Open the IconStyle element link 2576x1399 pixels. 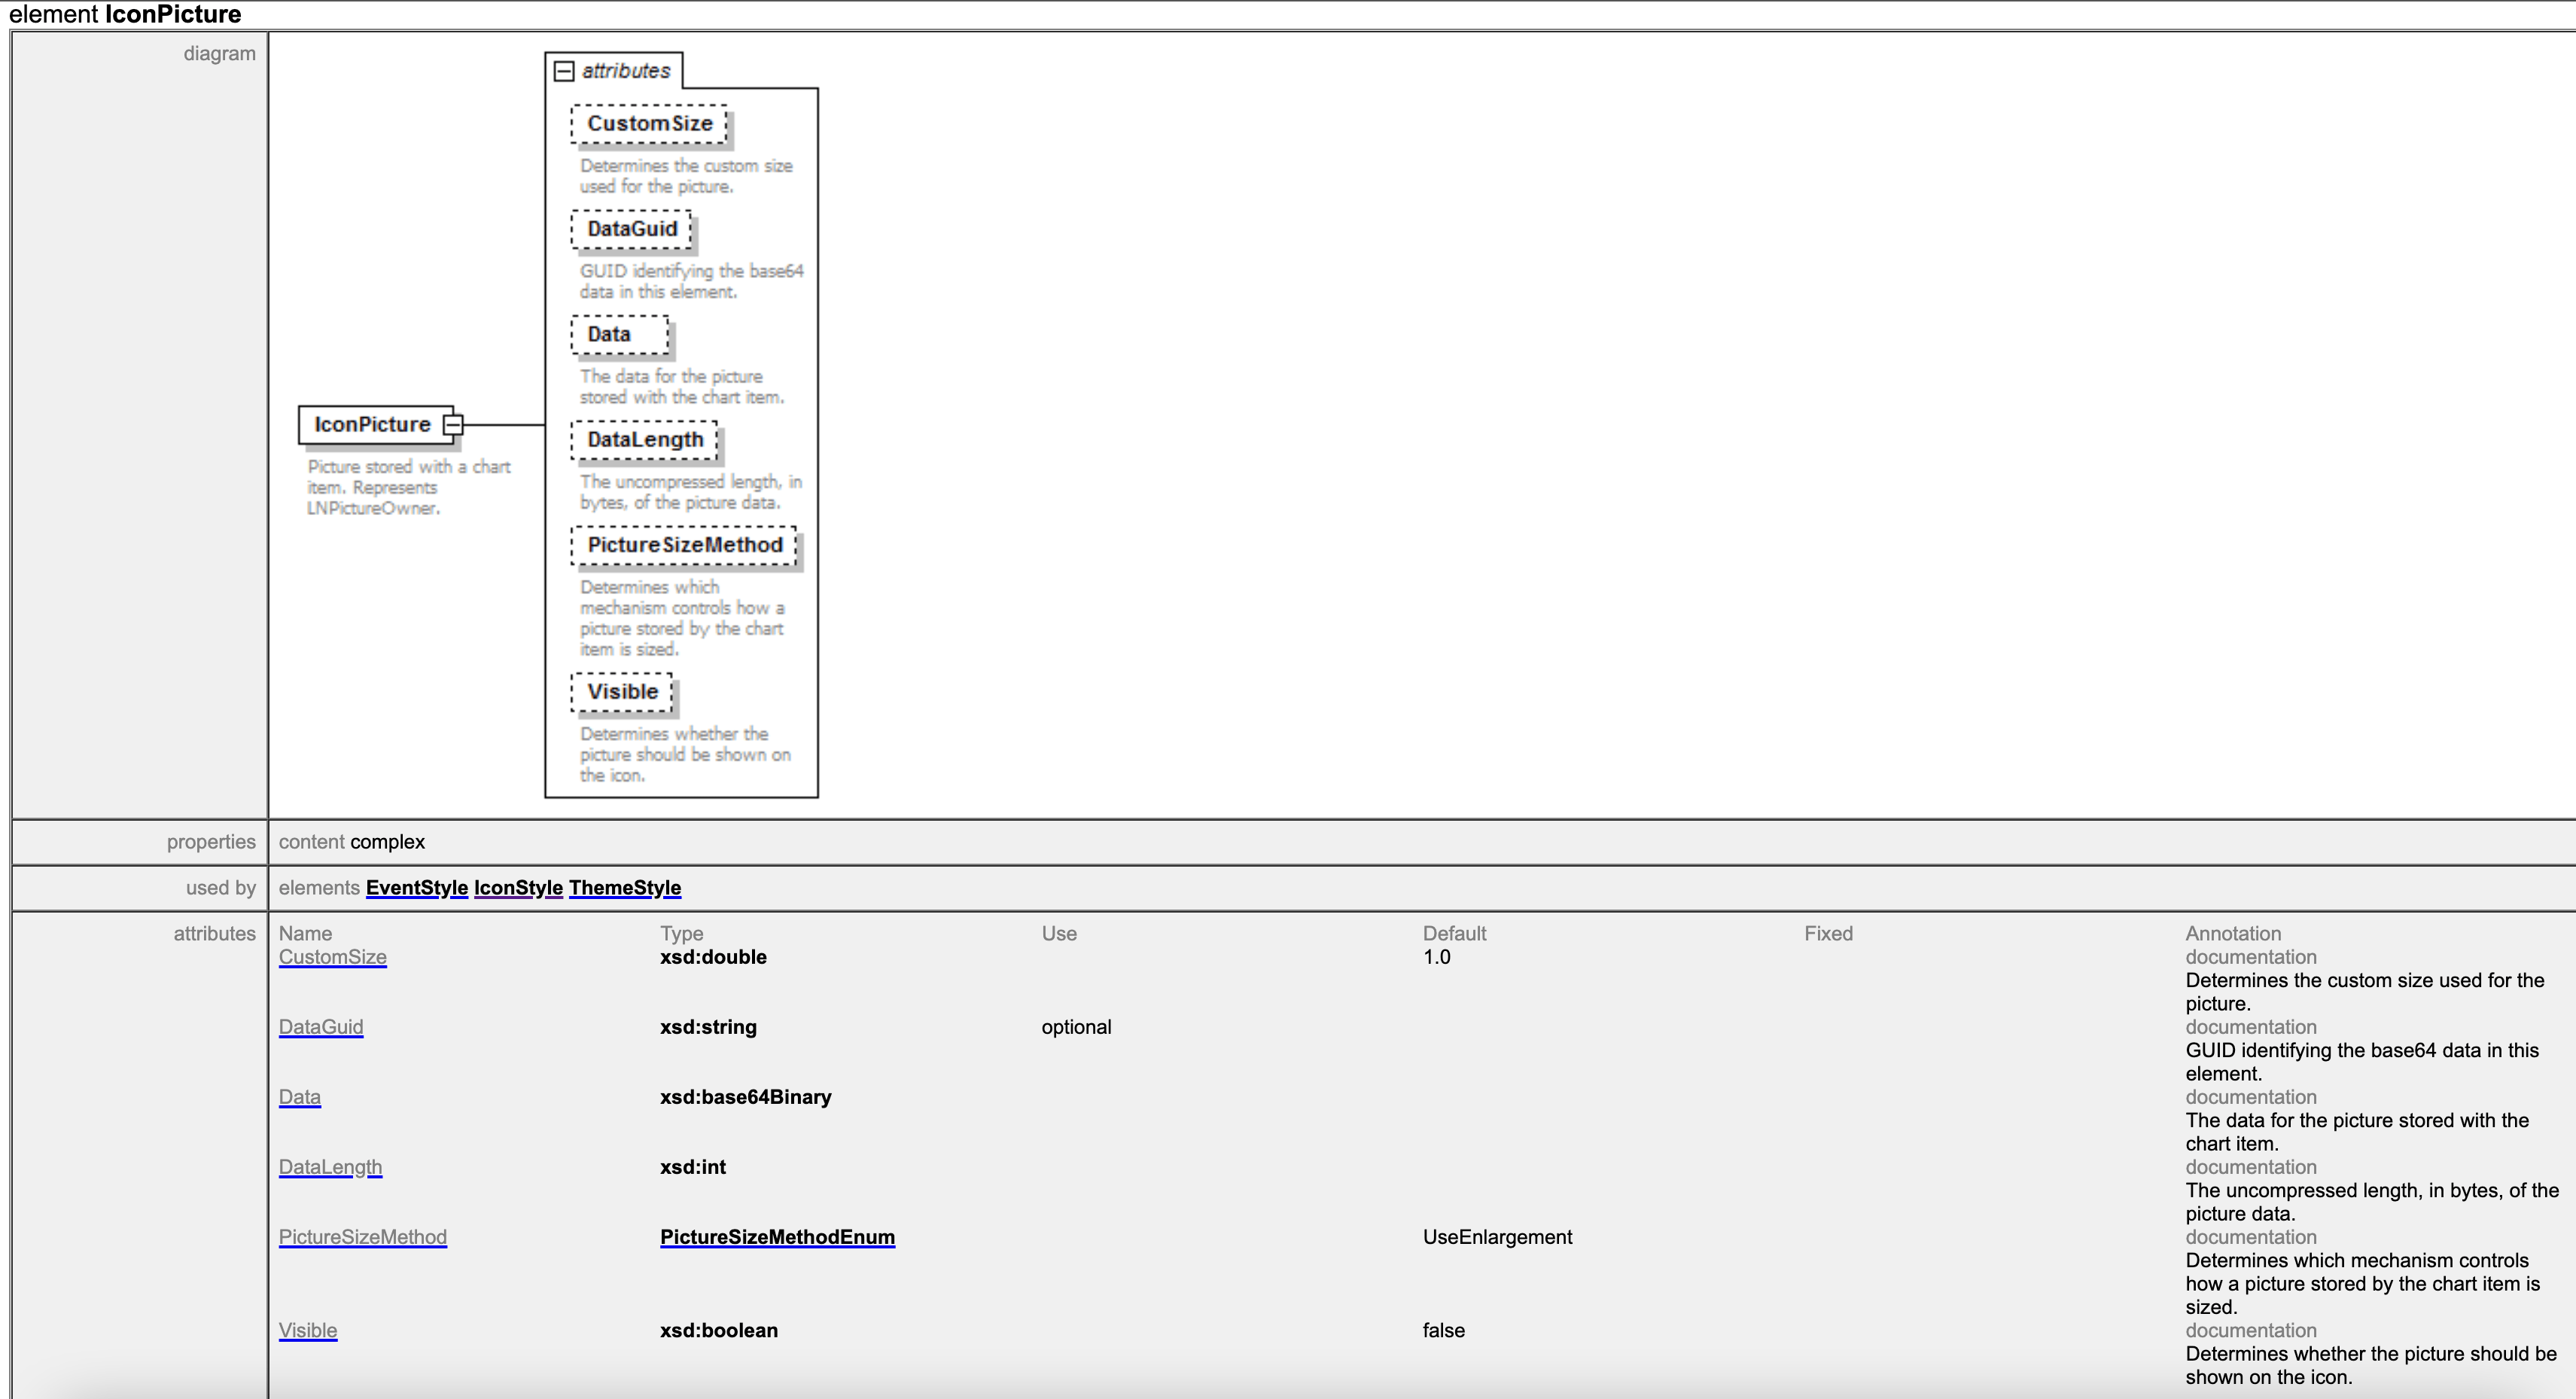[x=518, y=888]
